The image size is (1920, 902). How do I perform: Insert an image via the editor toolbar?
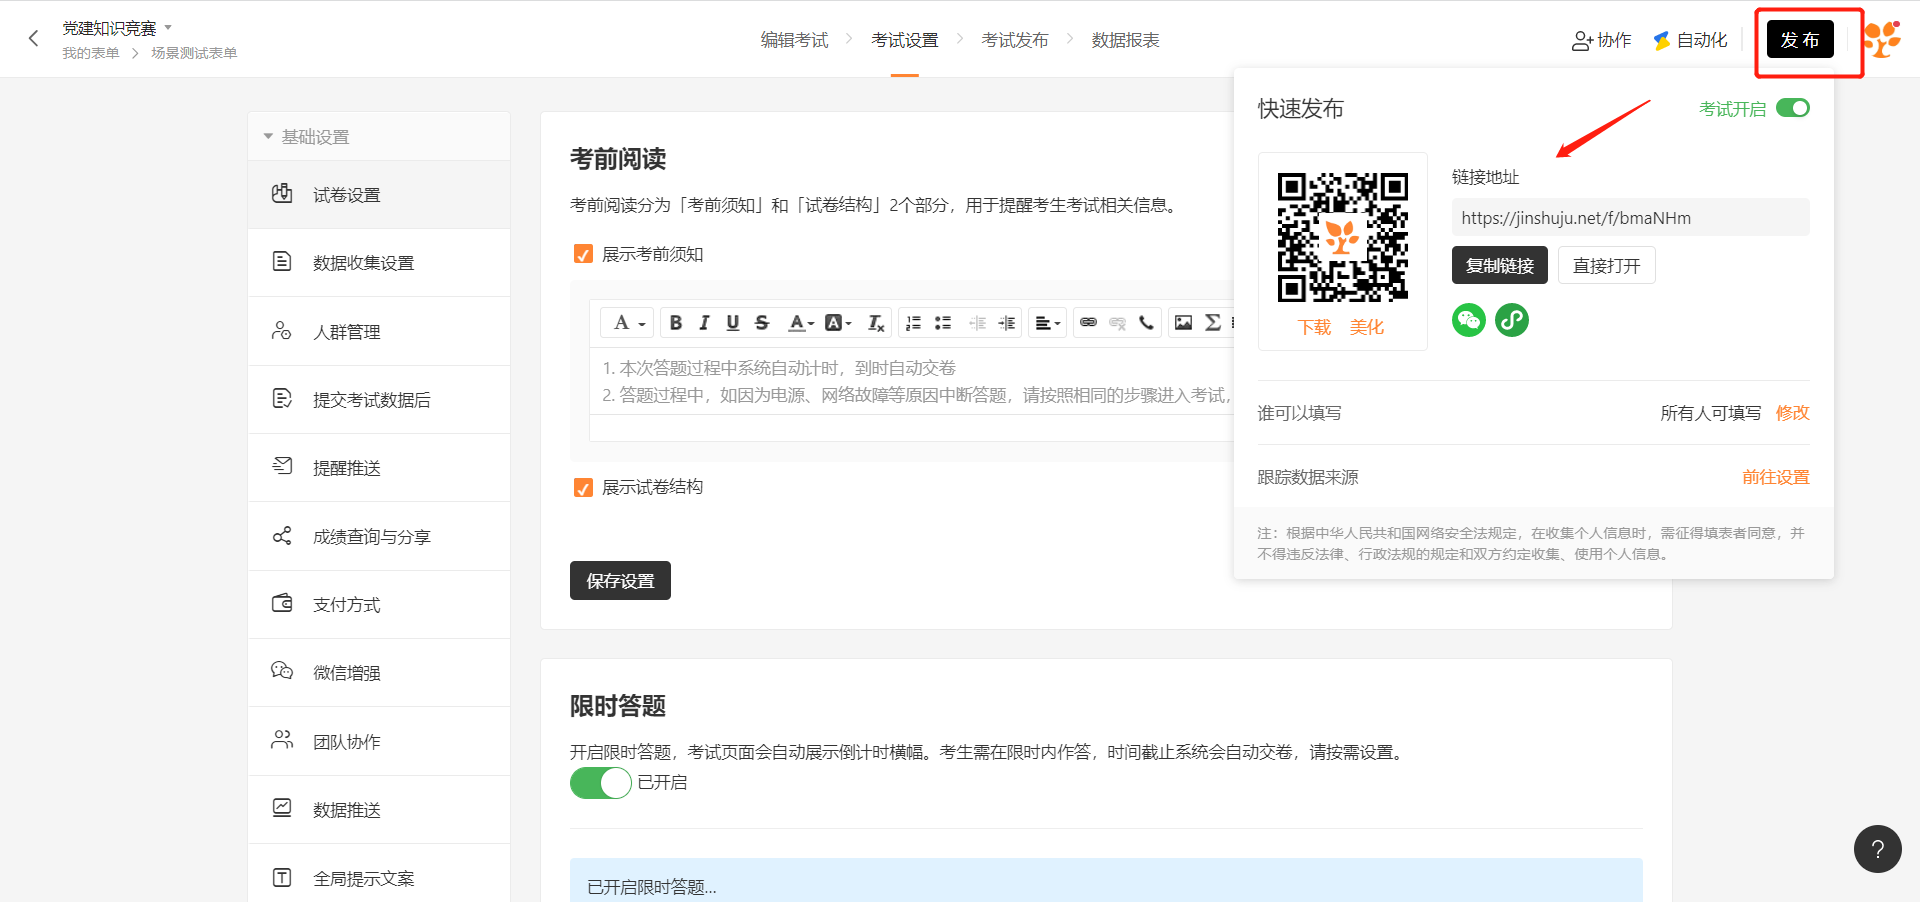coord(1183,323)
